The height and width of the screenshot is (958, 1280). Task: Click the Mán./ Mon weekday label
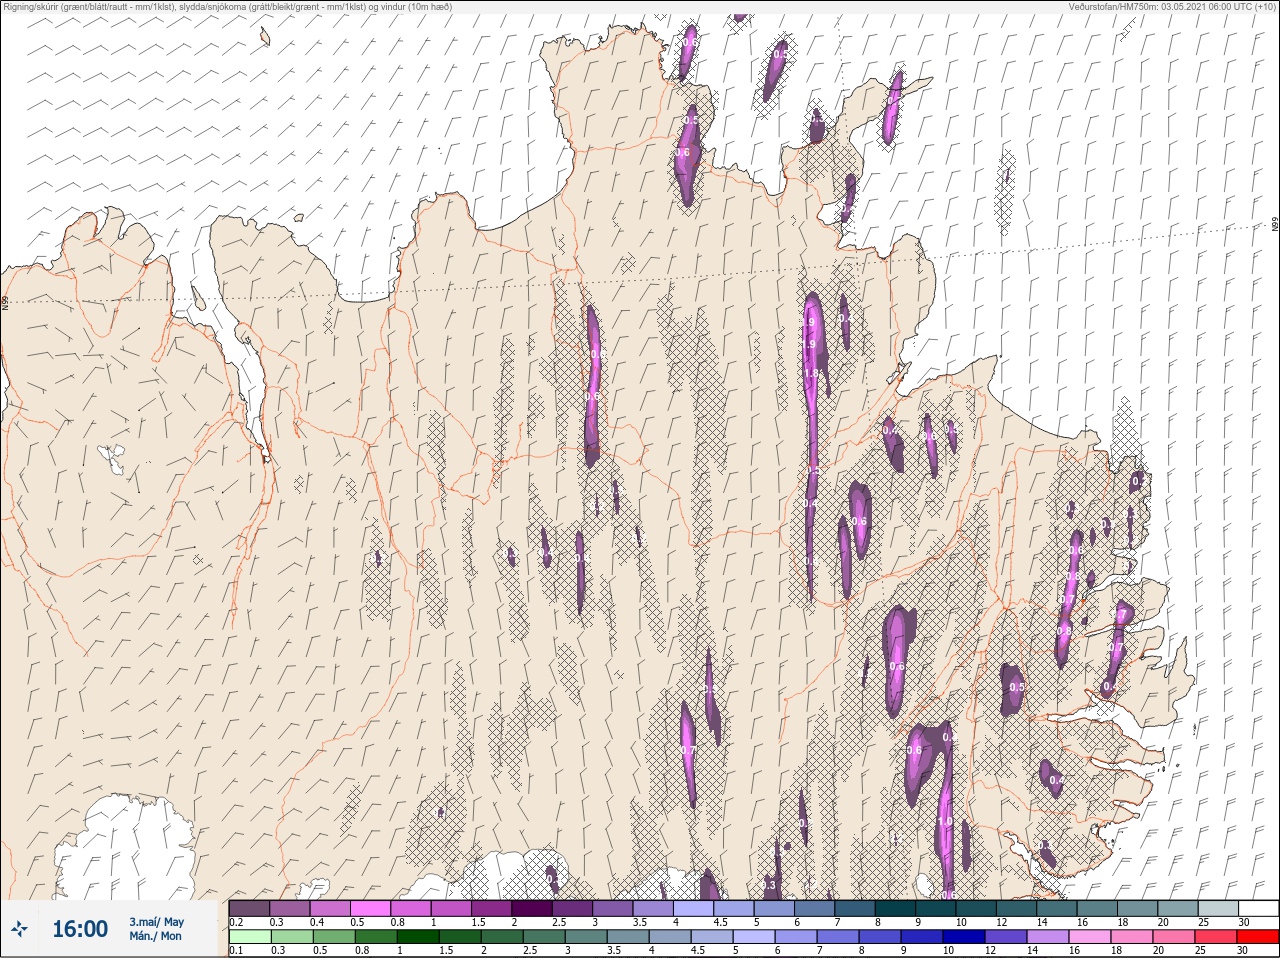point(156,937)
